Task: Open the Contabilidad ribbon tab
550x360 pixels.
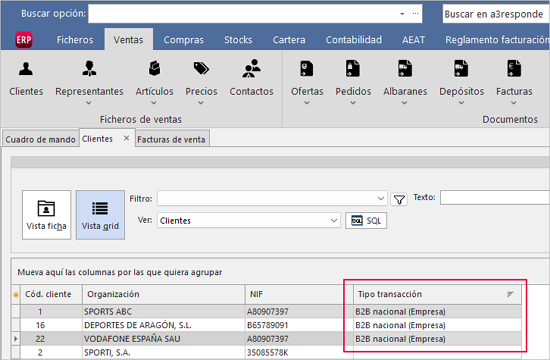Action: pos(354,40)
